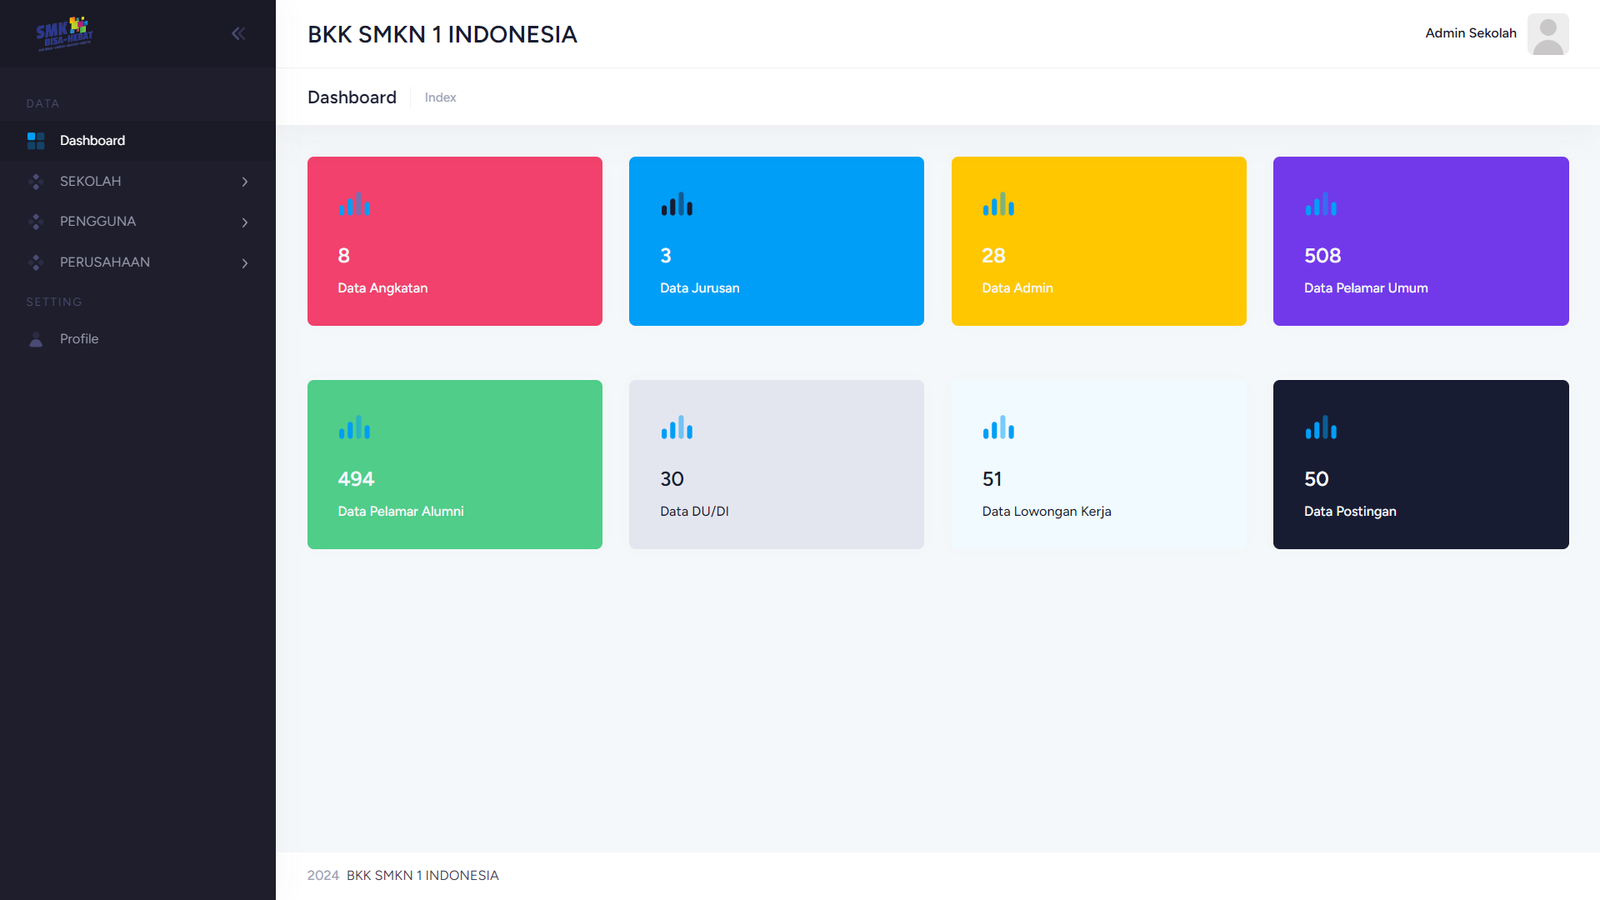1600x900 pixels.
Task: Click the SMK logo in sidebar
Action: tap(64, 33)
